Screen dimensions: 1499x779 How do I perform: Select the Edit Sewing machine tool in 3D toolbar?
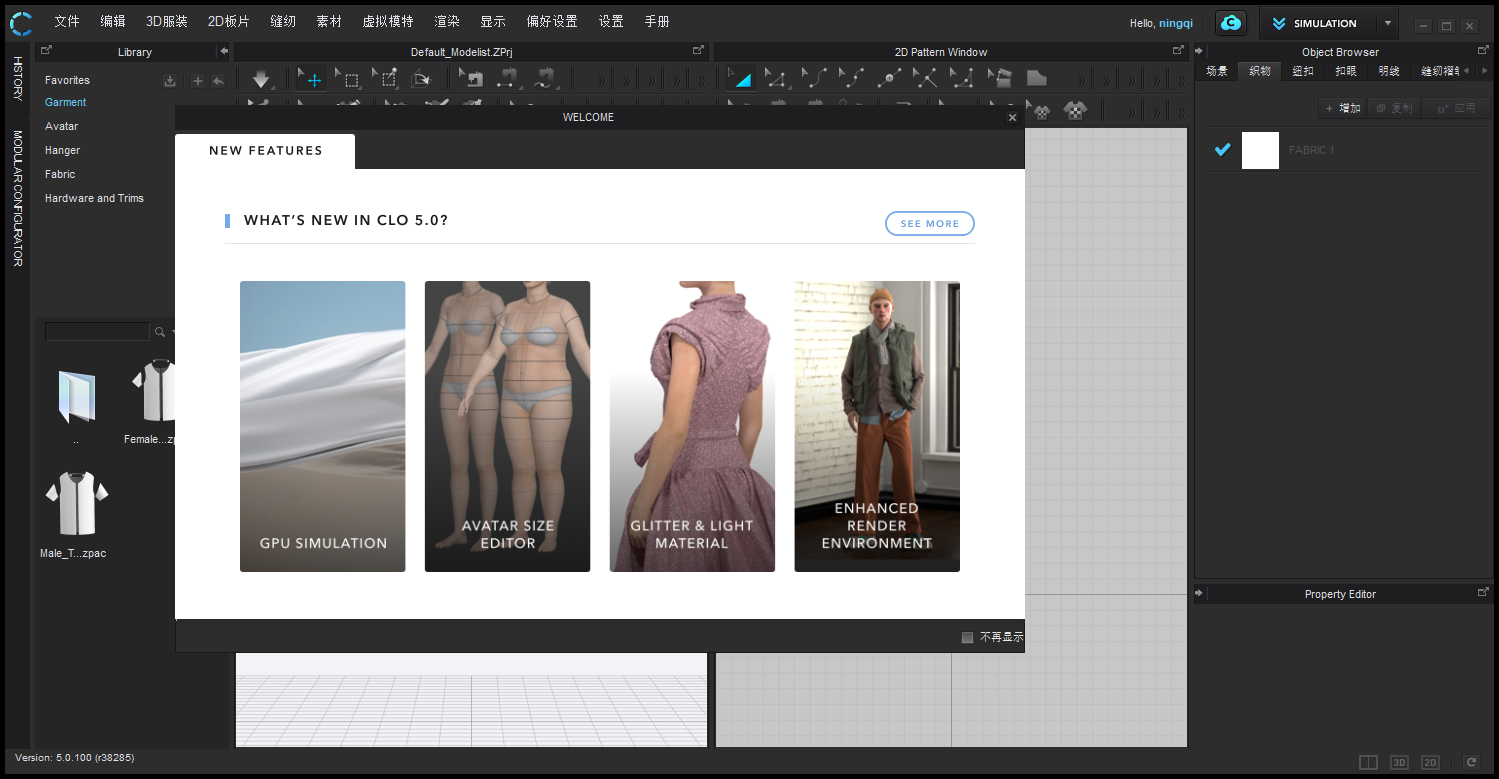(472, 79)
